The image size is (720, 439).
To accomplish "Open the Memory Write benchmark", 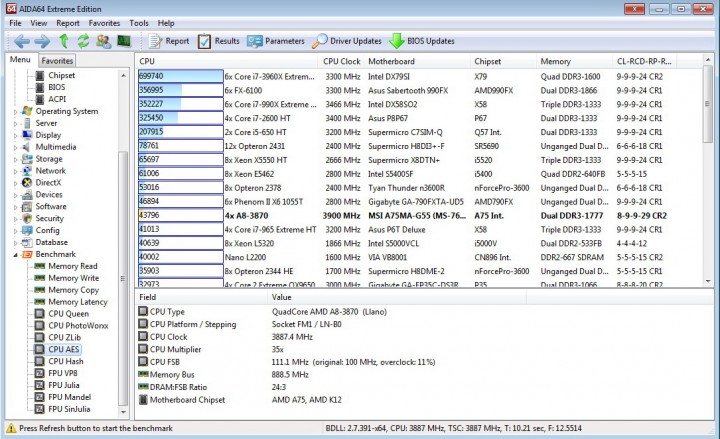I will (x=73, y=278).
